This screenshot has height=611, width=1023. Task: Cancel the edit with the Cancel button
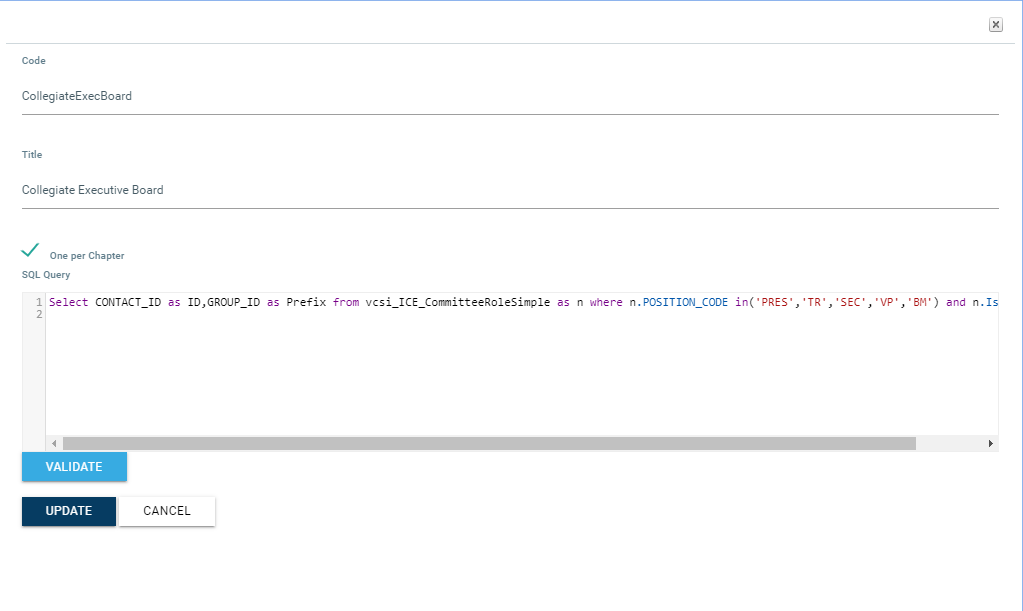(x=167, y=511)
